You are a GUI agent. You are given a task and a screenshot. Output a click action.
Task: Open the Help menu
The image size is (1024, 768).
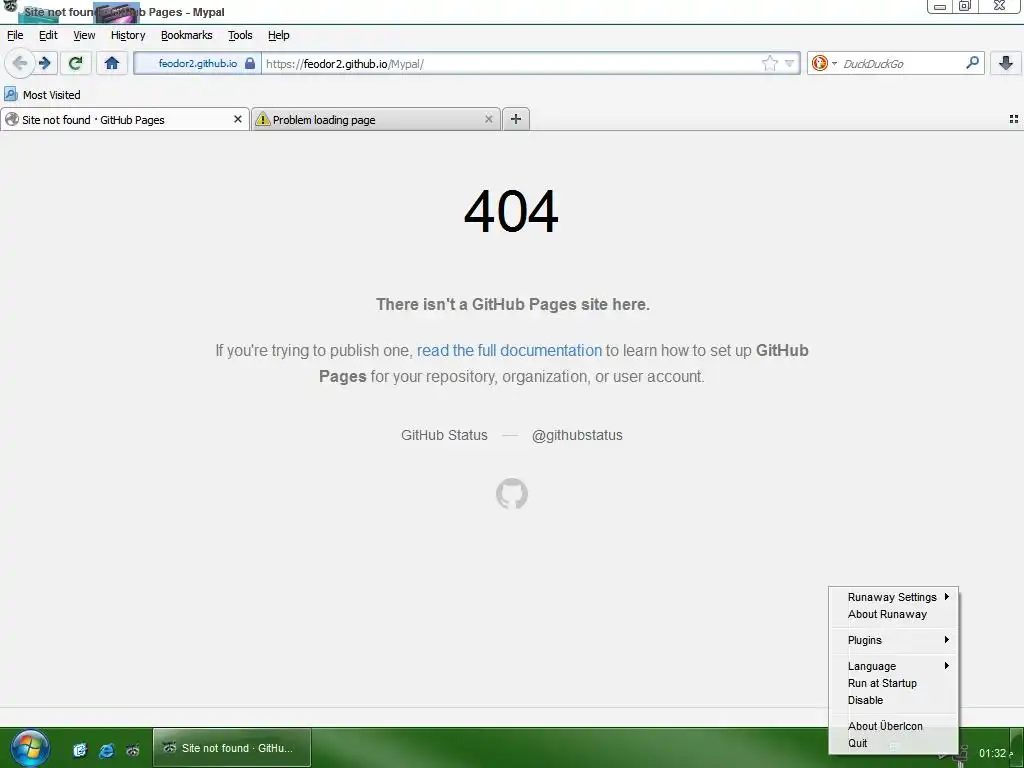(279, 35)
